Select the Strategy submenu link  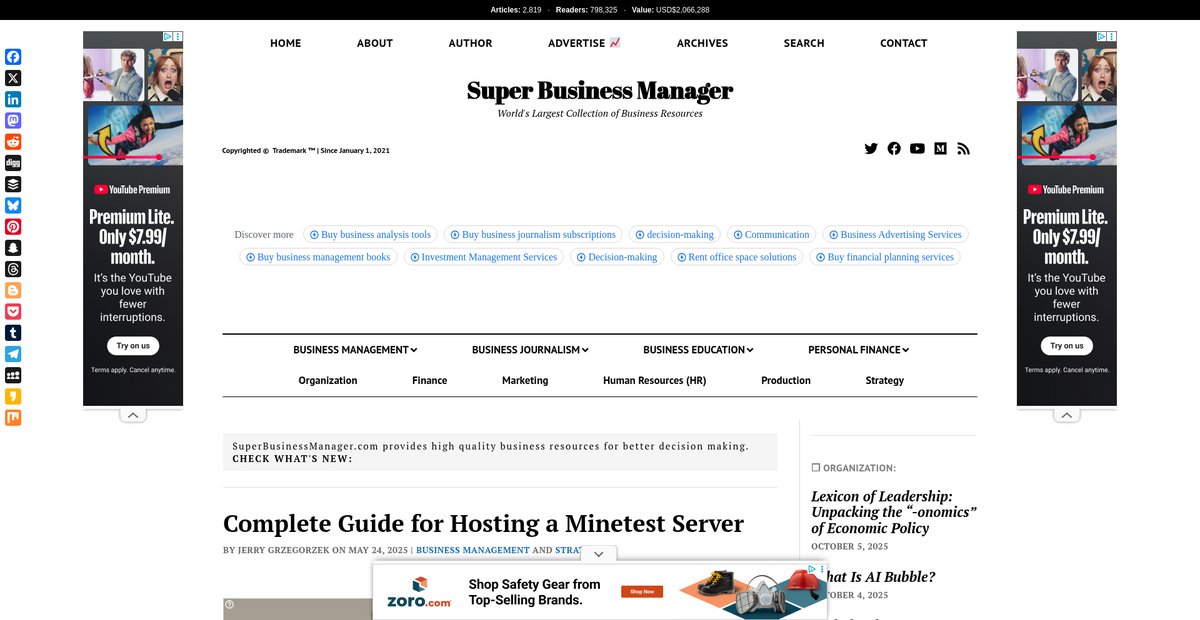pos(885,380)
